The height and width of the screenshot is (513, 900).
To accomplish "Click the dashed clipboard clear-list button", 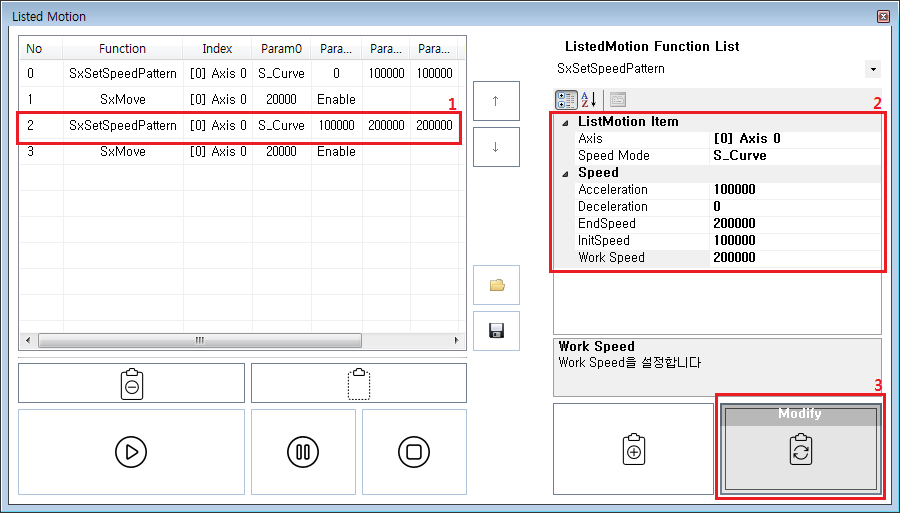I will click(x=358, y=383).
